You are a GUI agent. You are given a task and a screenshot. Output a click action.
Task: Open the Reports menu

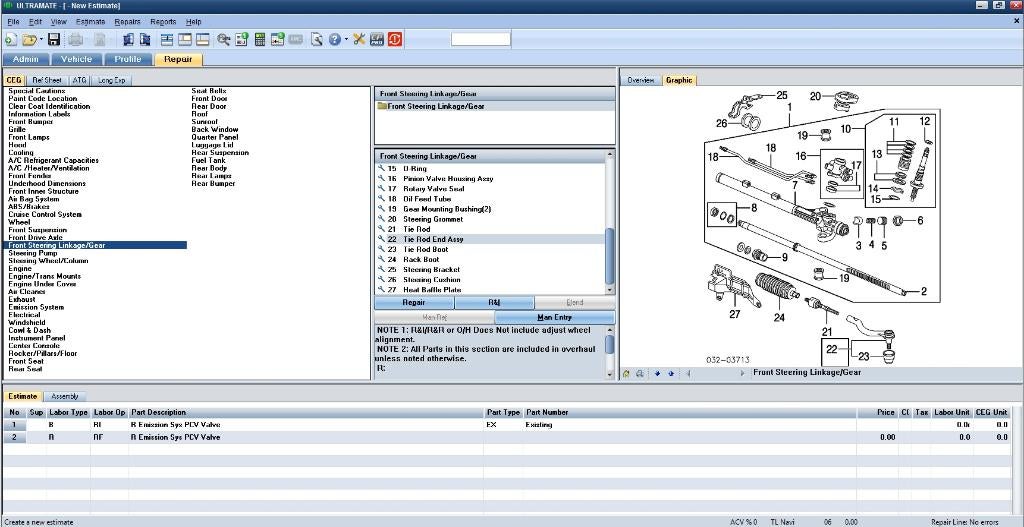pos(163,22)
